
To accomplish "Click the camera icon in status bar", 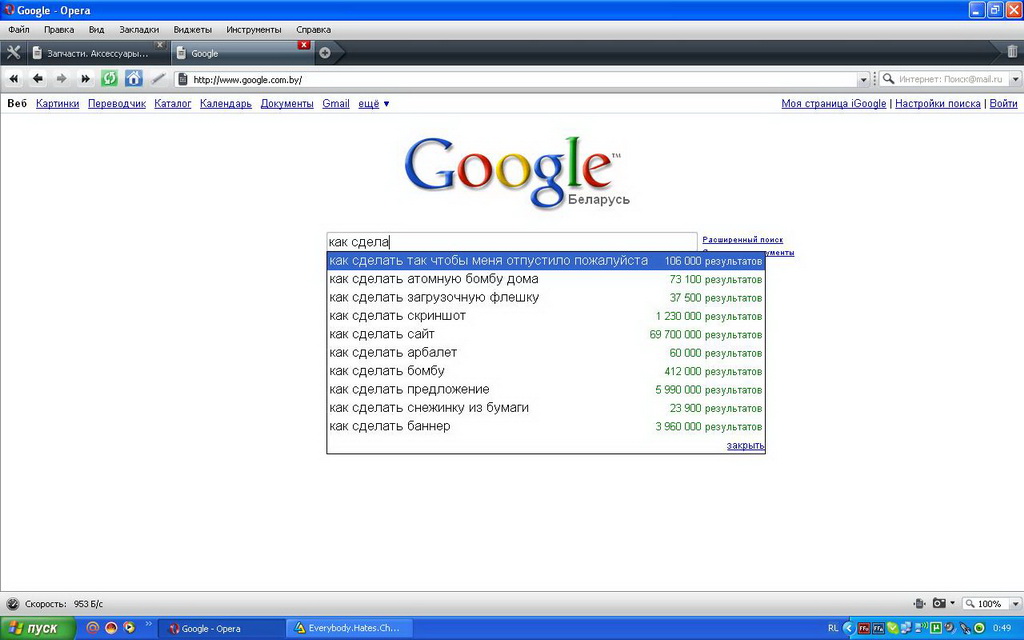I will [x=939, y=604].
